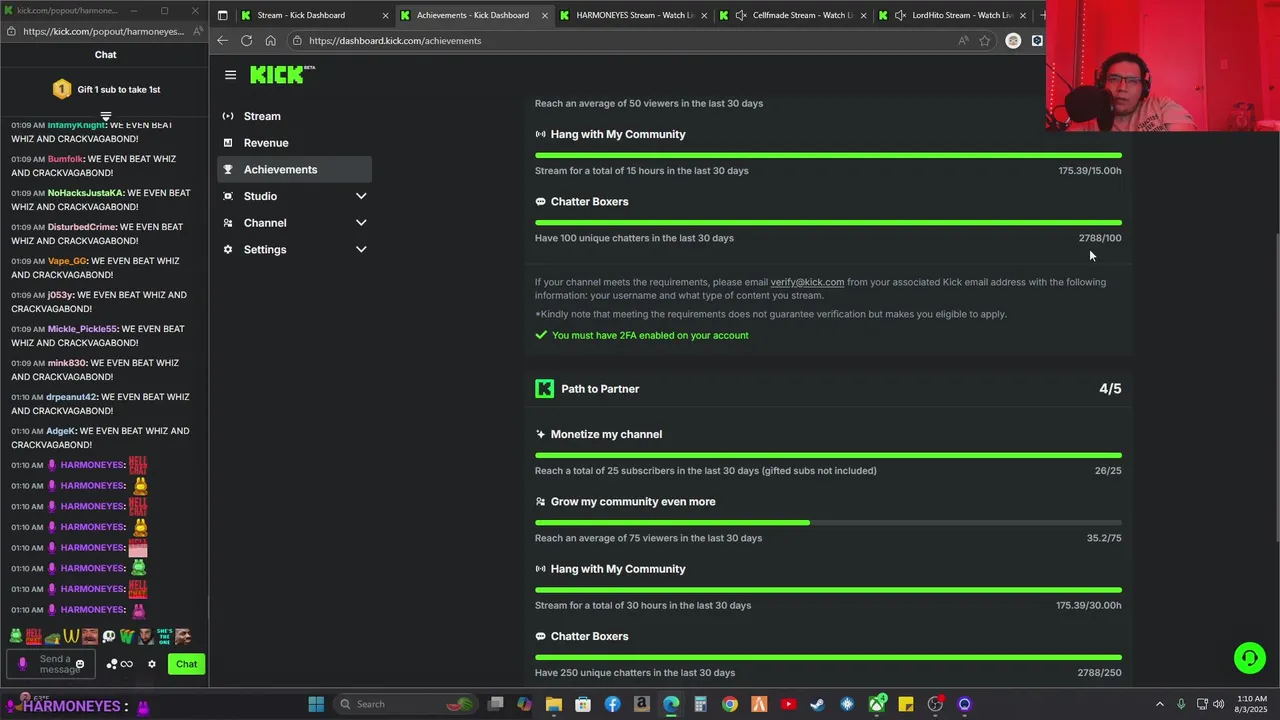Expand the Settings sidebar section
This screenshot has width=1280, height=720.
(294, 249)
